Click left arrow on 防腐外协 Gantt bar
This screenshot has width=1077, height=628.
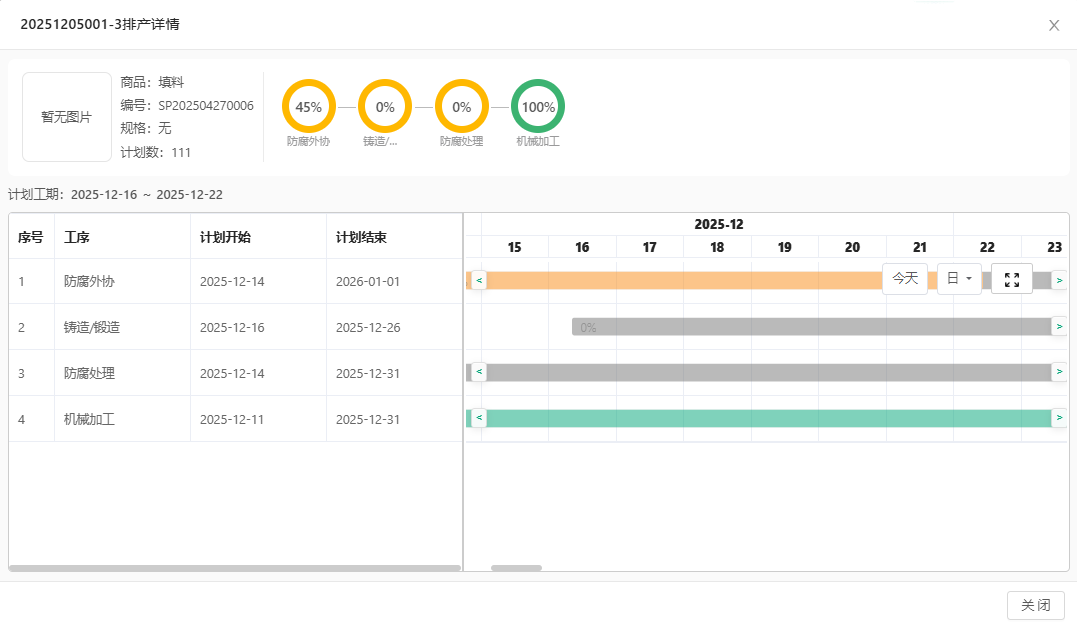tap(479, 280)
